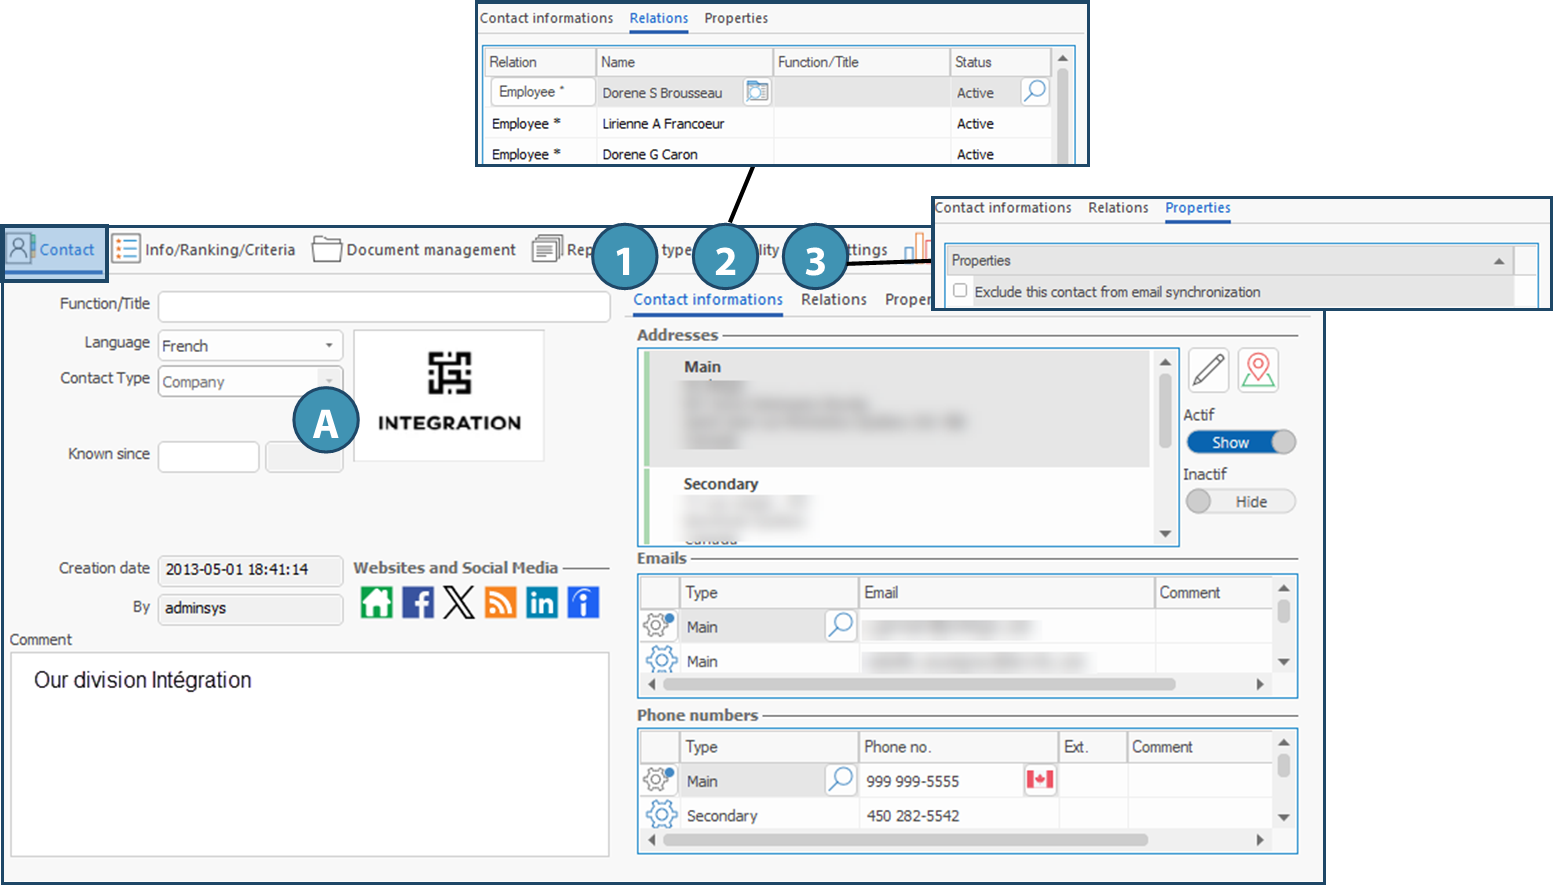Click the Emails horizontal scrollbar
Image resolution: width=1554 pixels, height=886 pixels.
[x=918, y=685]
